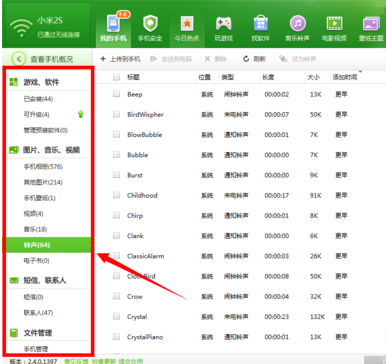The height and width of the screenshot is (364, 386).
Task: Click the 意见反馈 feedback link
Action: [76, 361]
